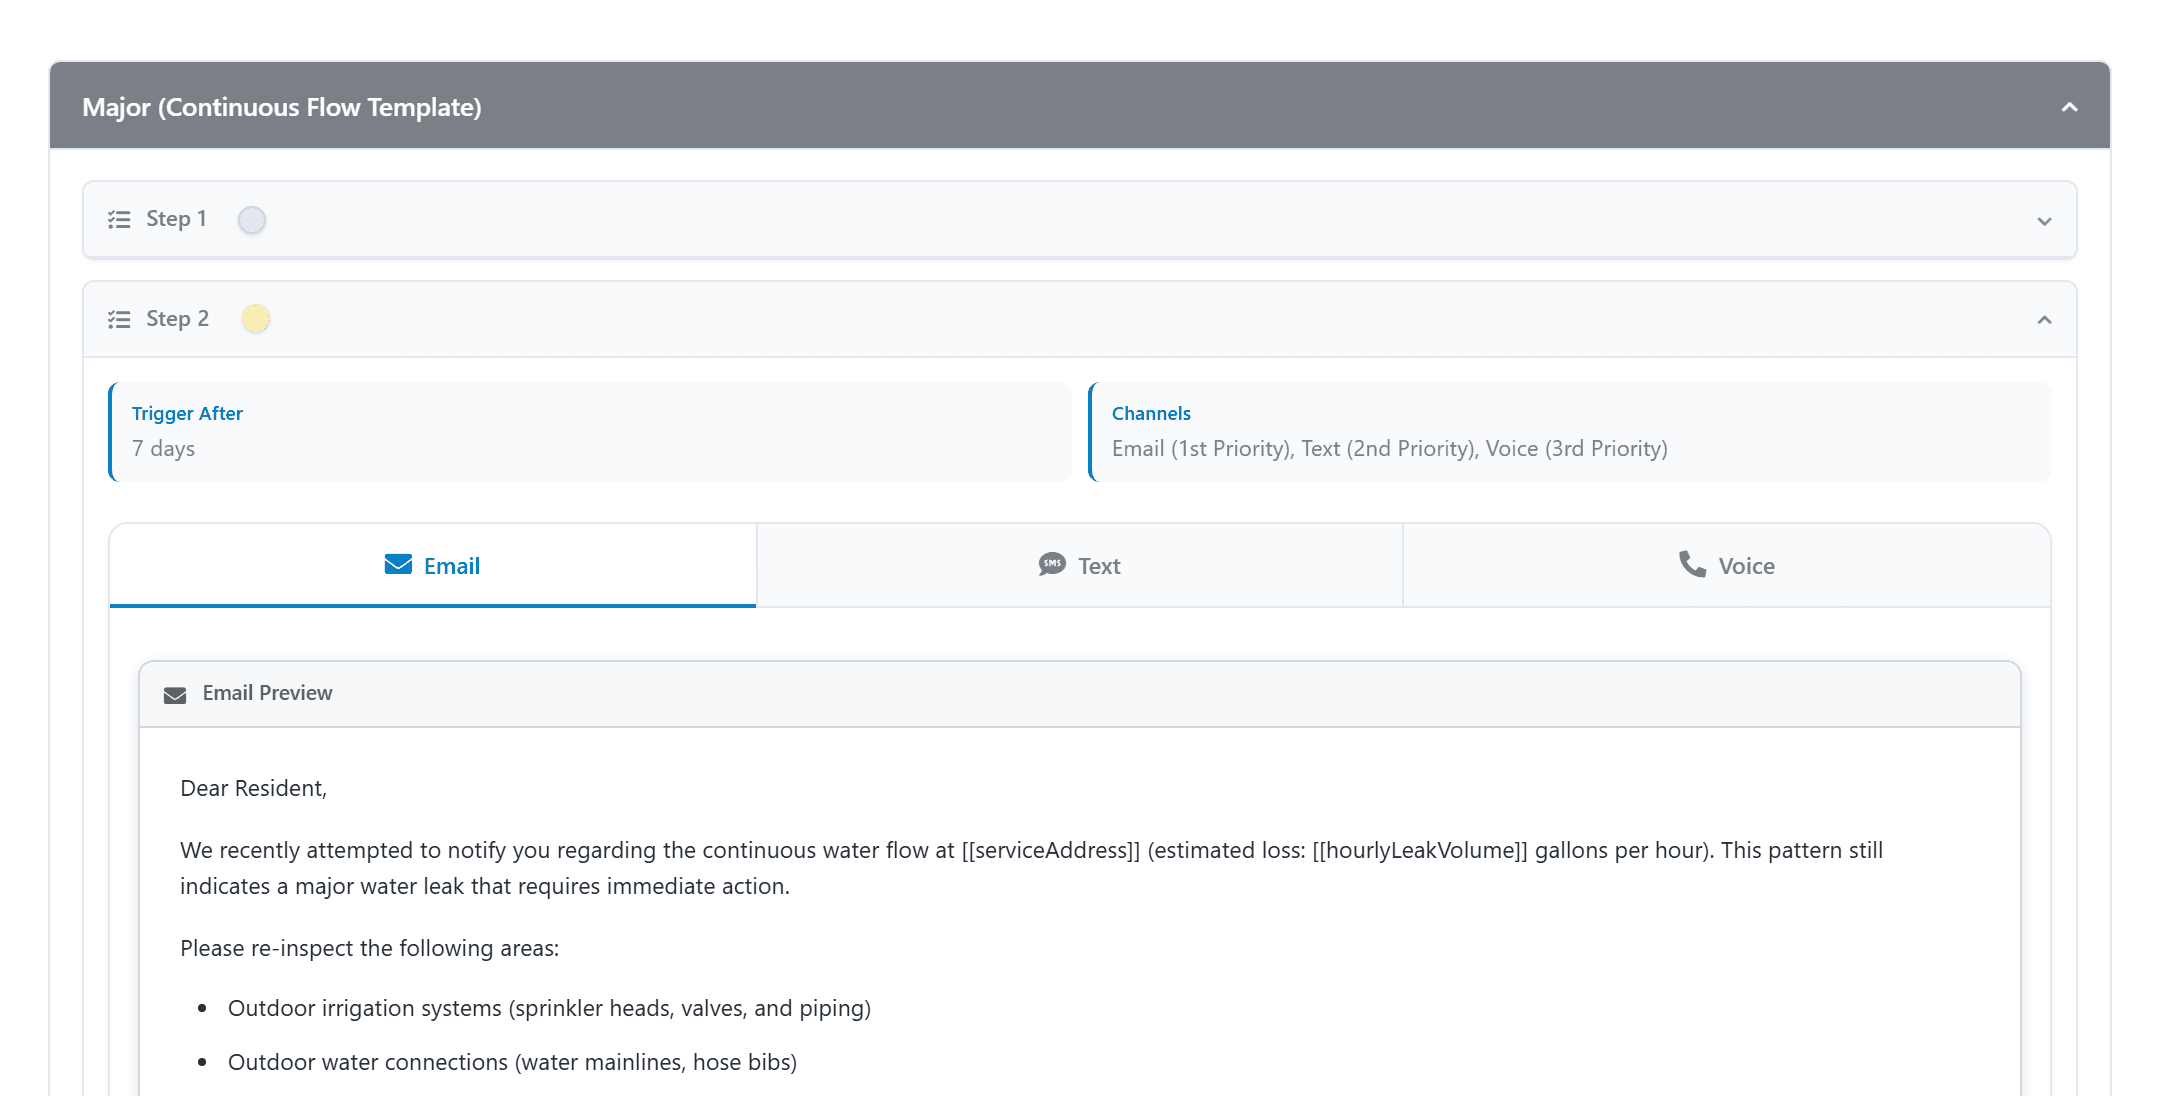The image size is (2160, 1096).
Task: Click the Trigger After 7 days field
Action: coord(590,432)
